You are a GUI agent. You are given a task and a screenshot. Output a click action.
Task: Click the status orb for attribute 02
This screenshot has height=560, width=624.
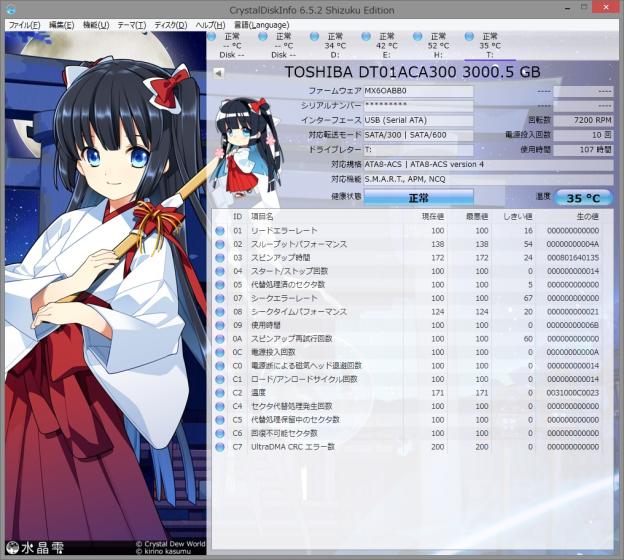click(x=220, y=244)
